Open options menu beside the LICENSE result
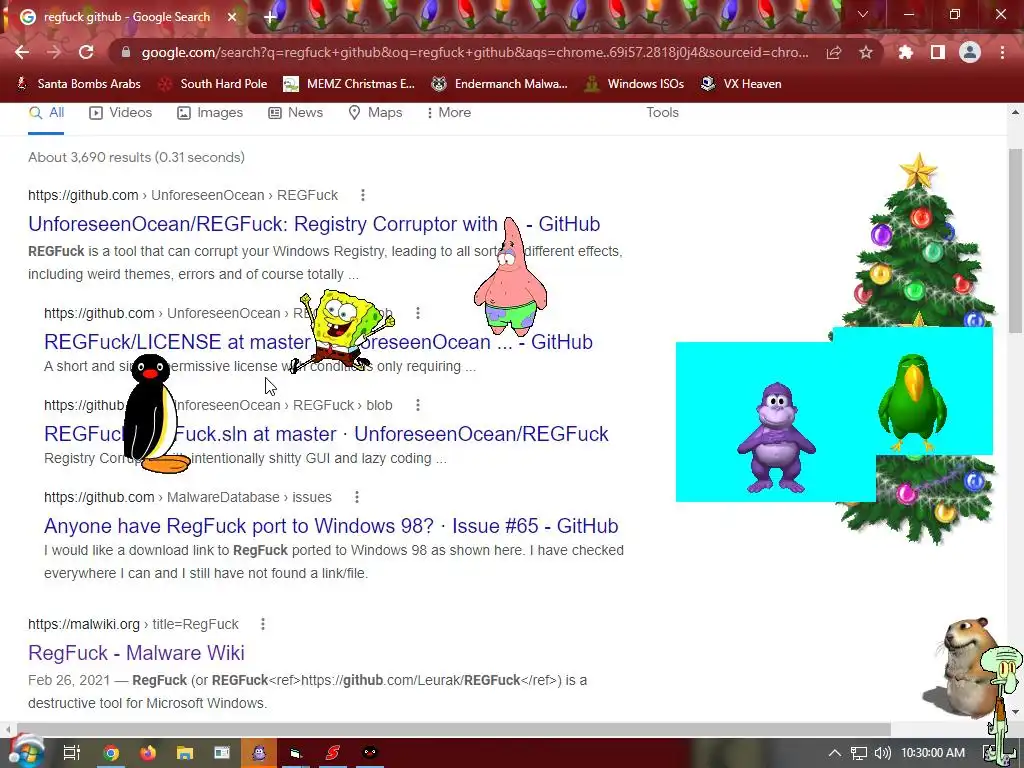Image resolution: width=1024 pixels, height=768 pixels. [x=418, y=313]
